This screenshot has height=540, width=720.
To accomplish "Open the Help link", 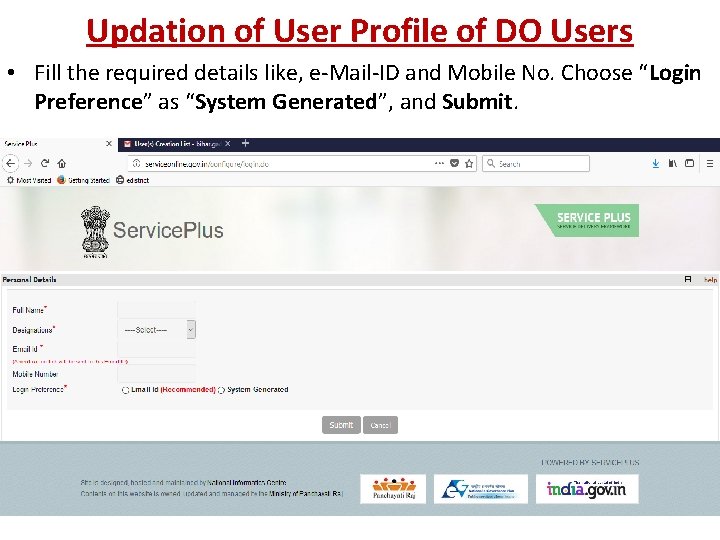I will (710, 279).
